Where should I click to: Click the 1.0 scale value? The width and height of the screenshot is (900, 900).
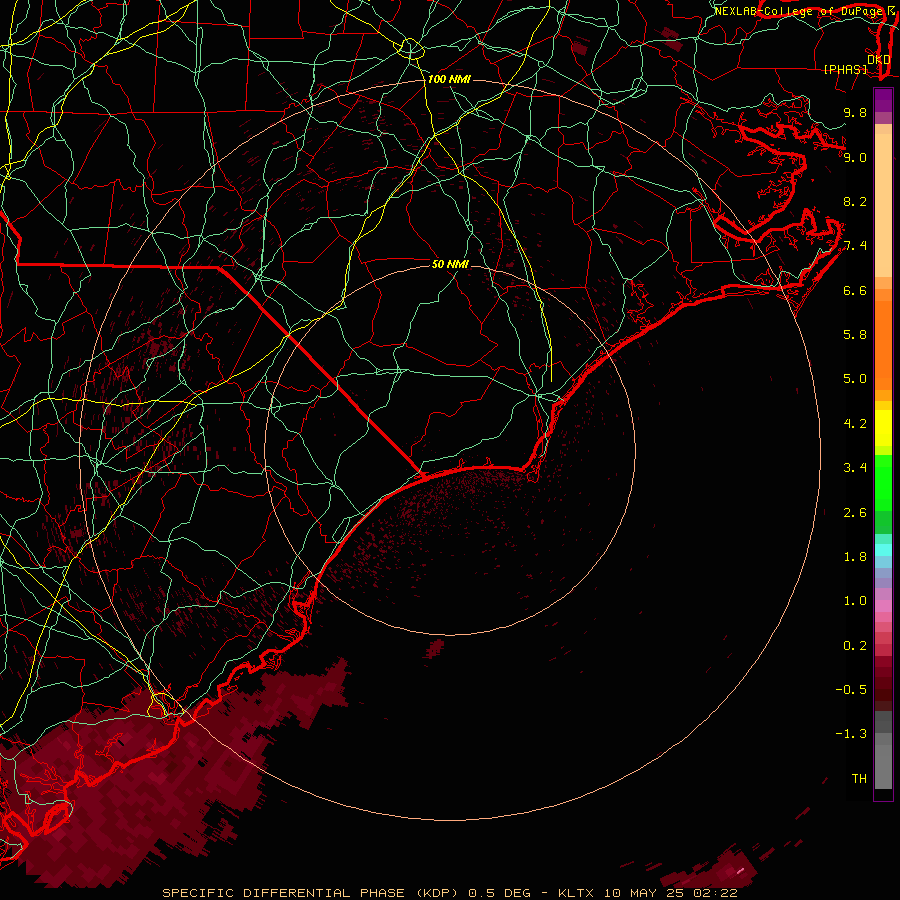855,601
